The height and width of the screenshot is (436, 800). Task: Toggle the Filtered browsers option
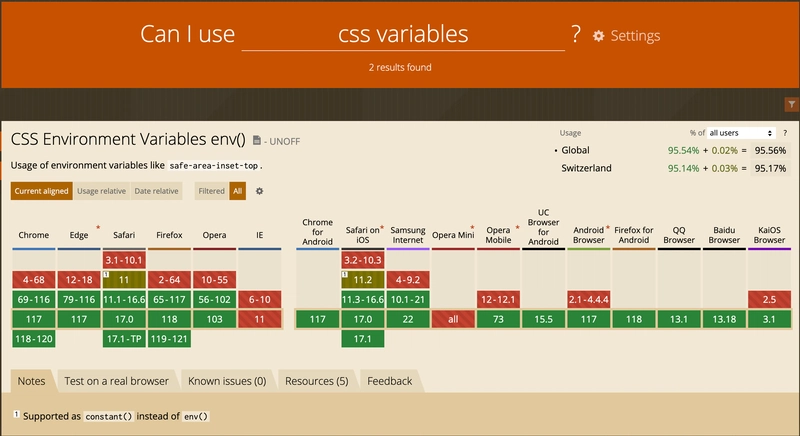pos(211,191)
